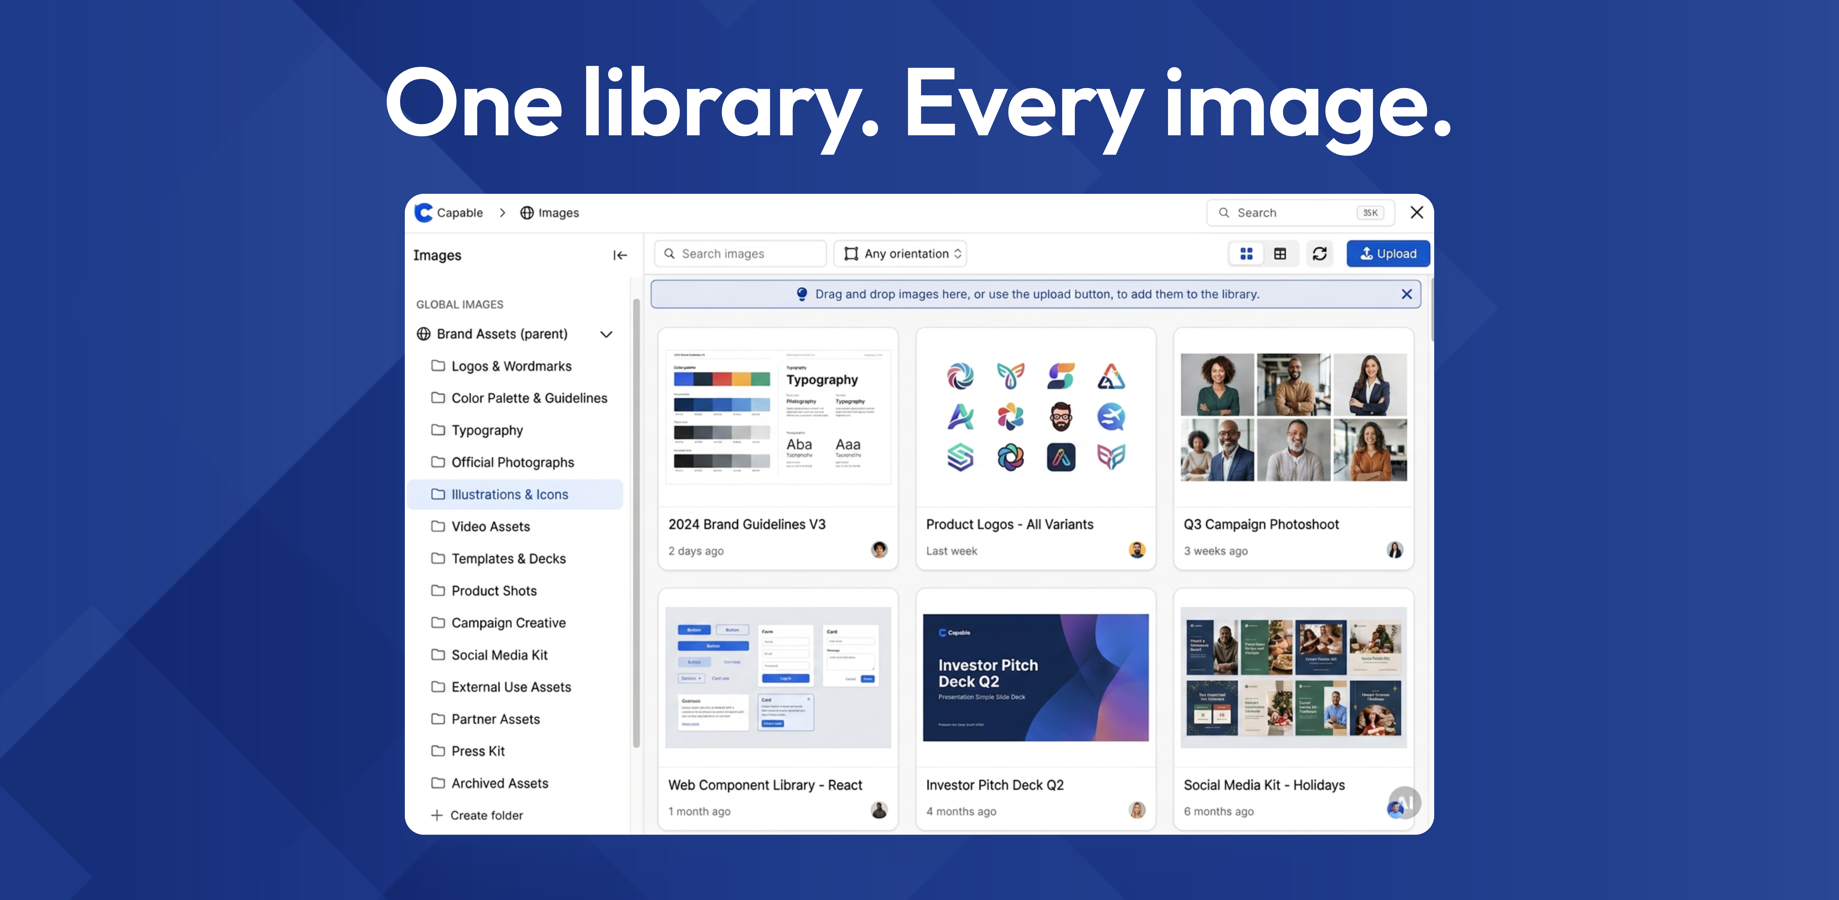Click the Press Kit folder icon
1839x900 pixels.
(438, 751)
